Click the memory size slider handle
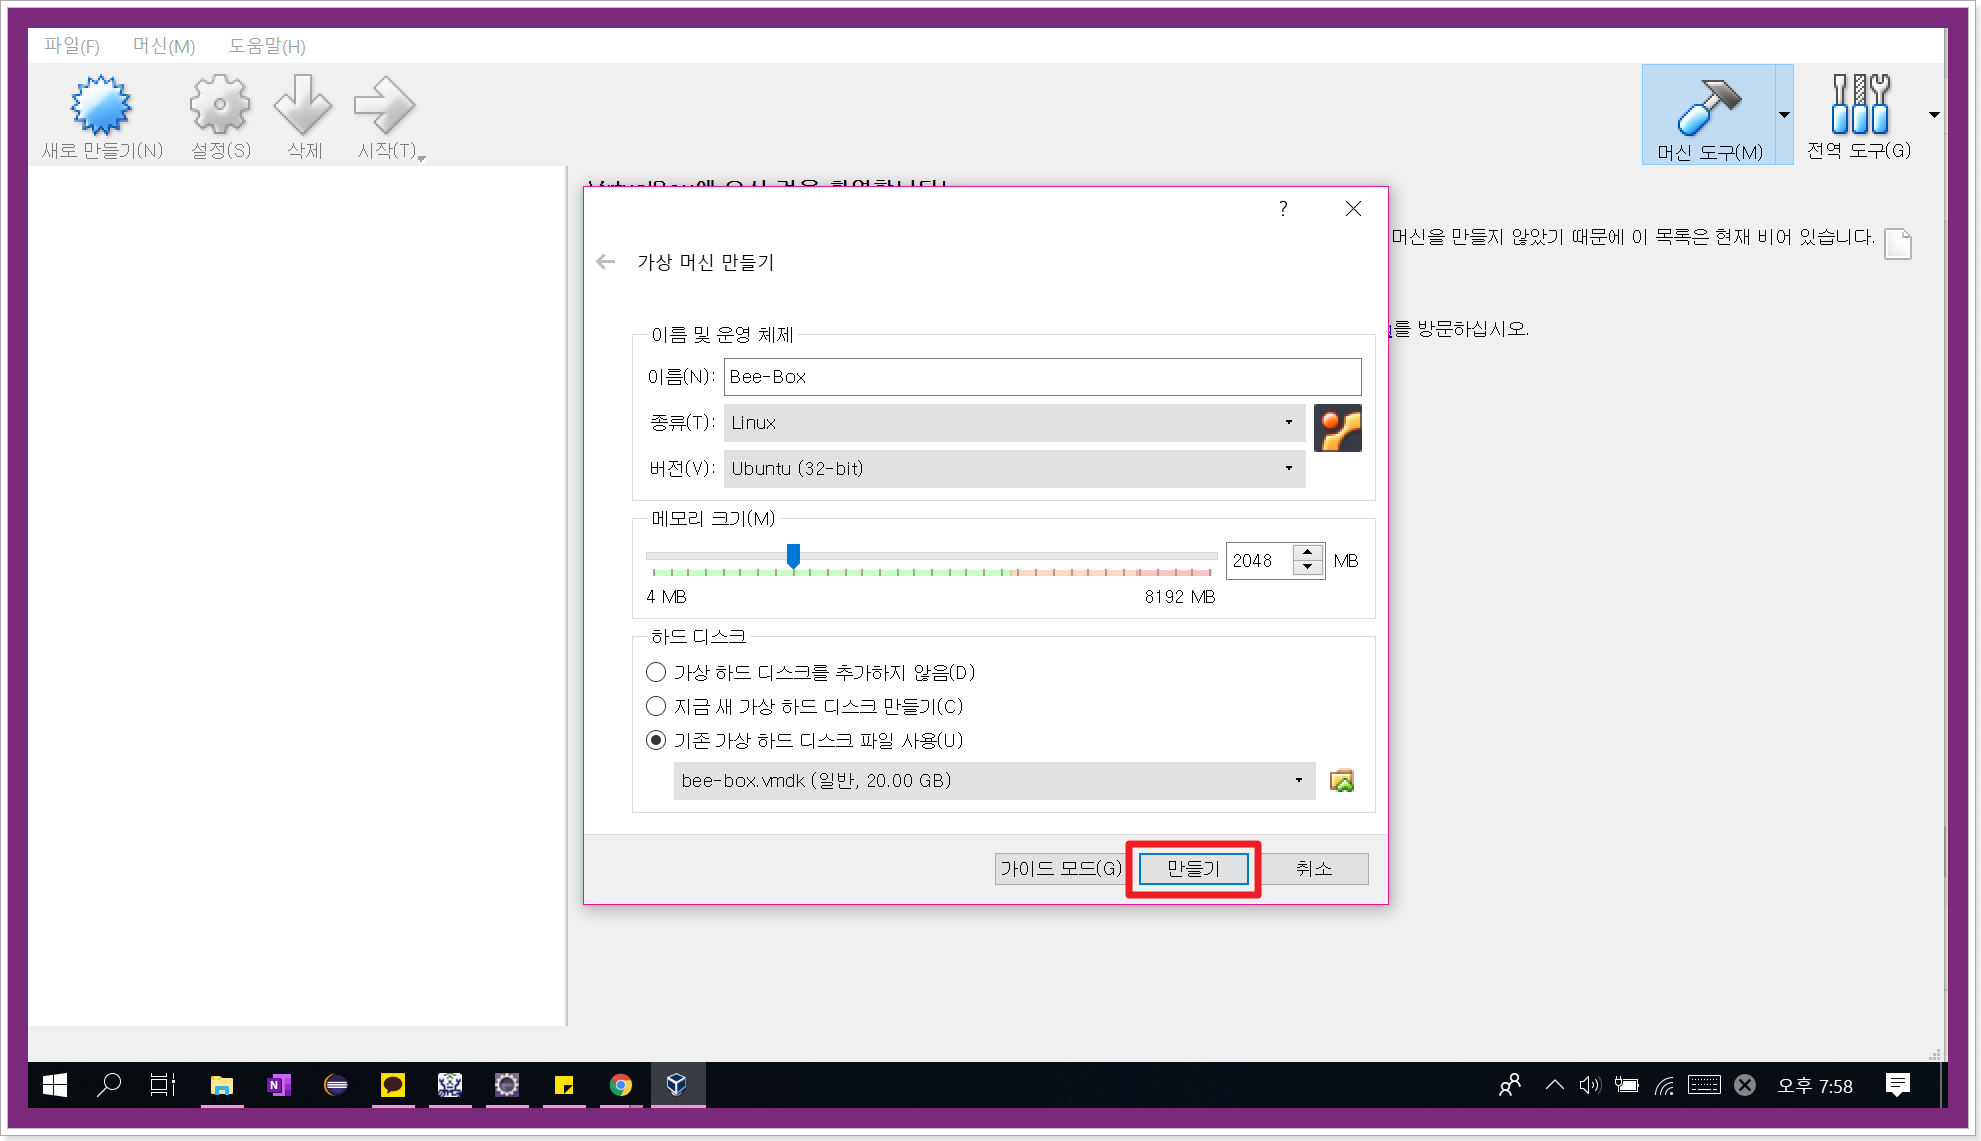Viewport: 1981px width, 1141px height. click(x=793, y=556)
